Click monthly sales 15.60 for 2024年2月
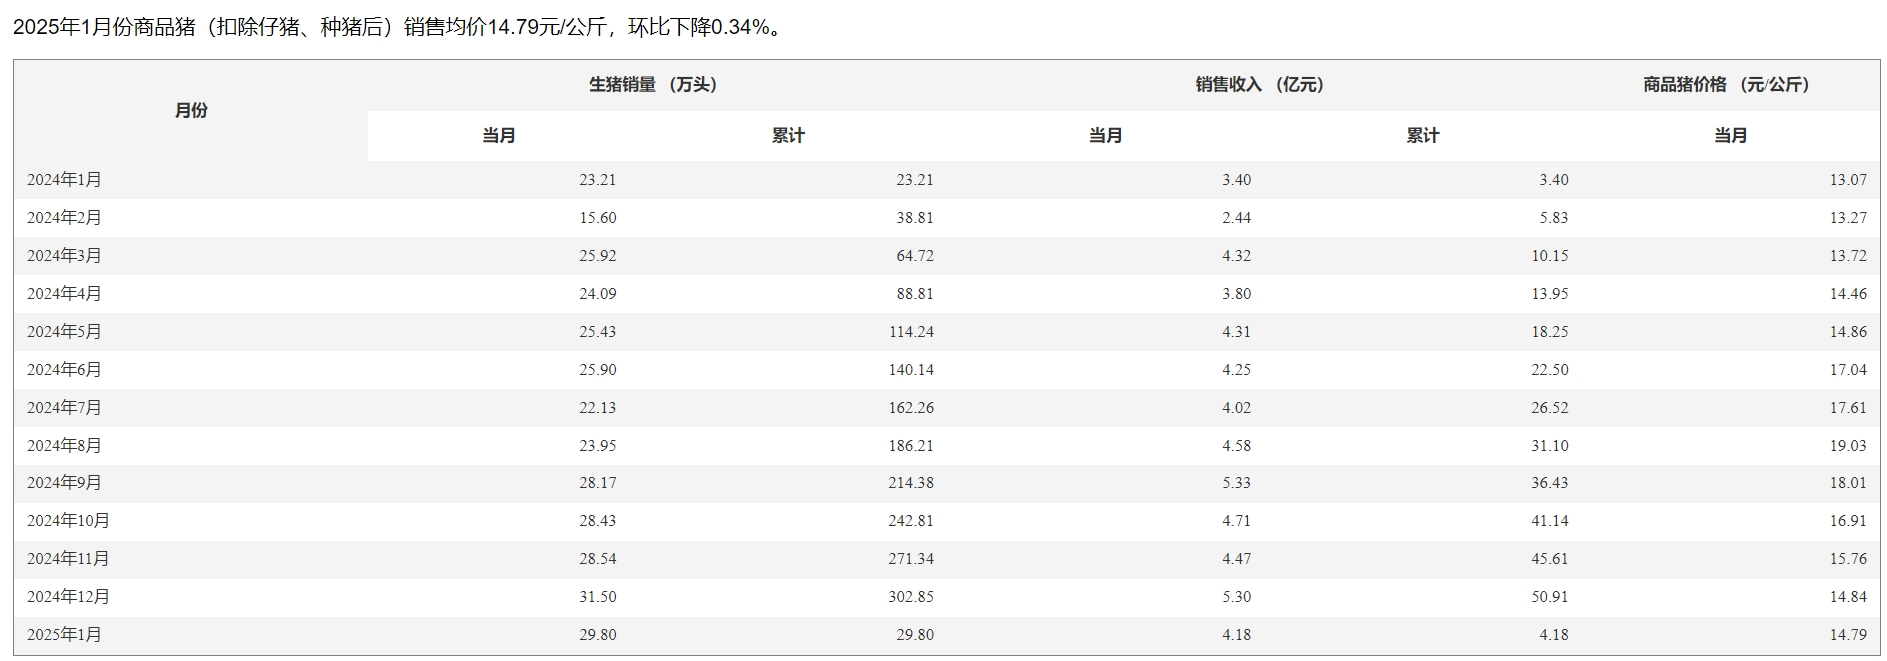This screenshot has height=661, width=1887. click(597, 218)
